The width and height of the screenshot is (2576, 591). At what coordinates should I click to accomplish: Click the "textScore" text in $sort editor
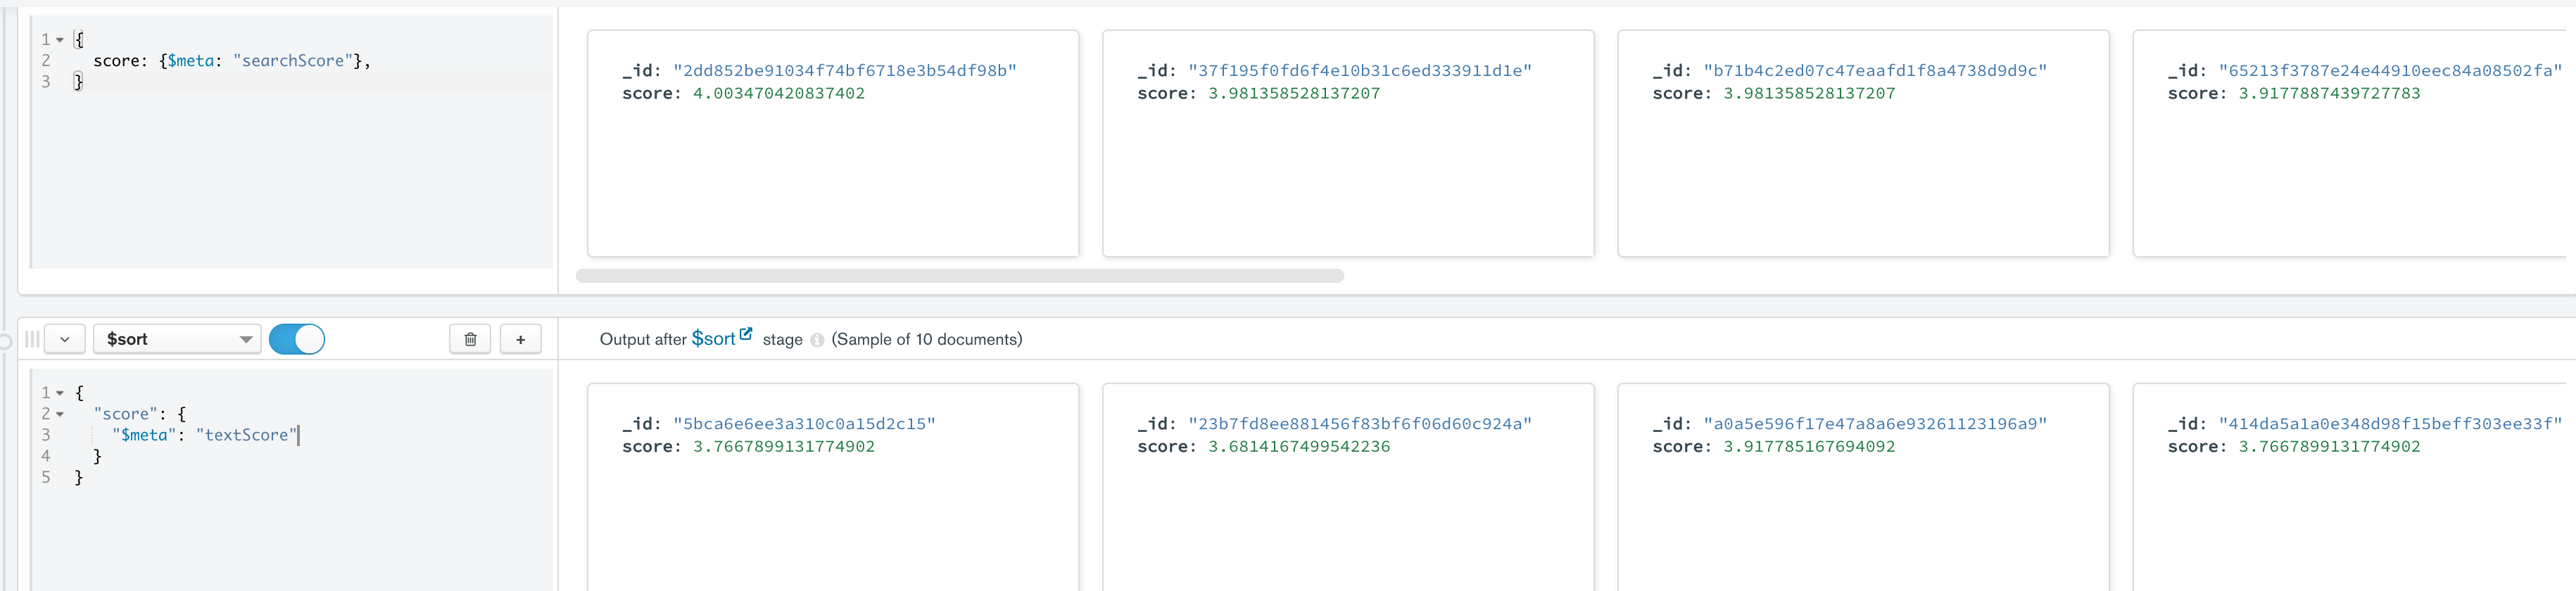click(x=246, y=435)
